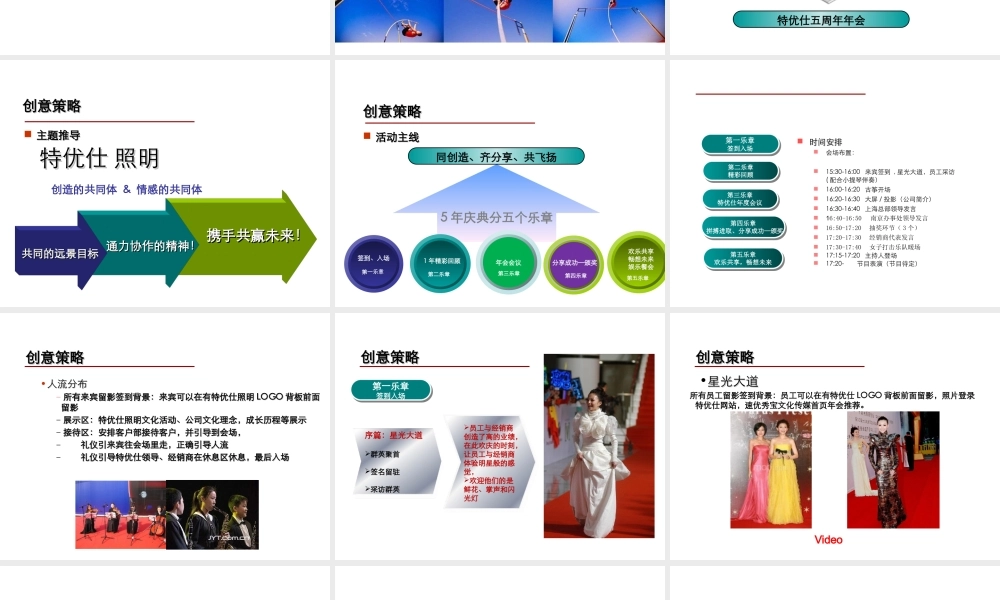Select the 创意策略 title on 人流分布 slide
This screenshot has width=1000, height=600.
(55, 357)
